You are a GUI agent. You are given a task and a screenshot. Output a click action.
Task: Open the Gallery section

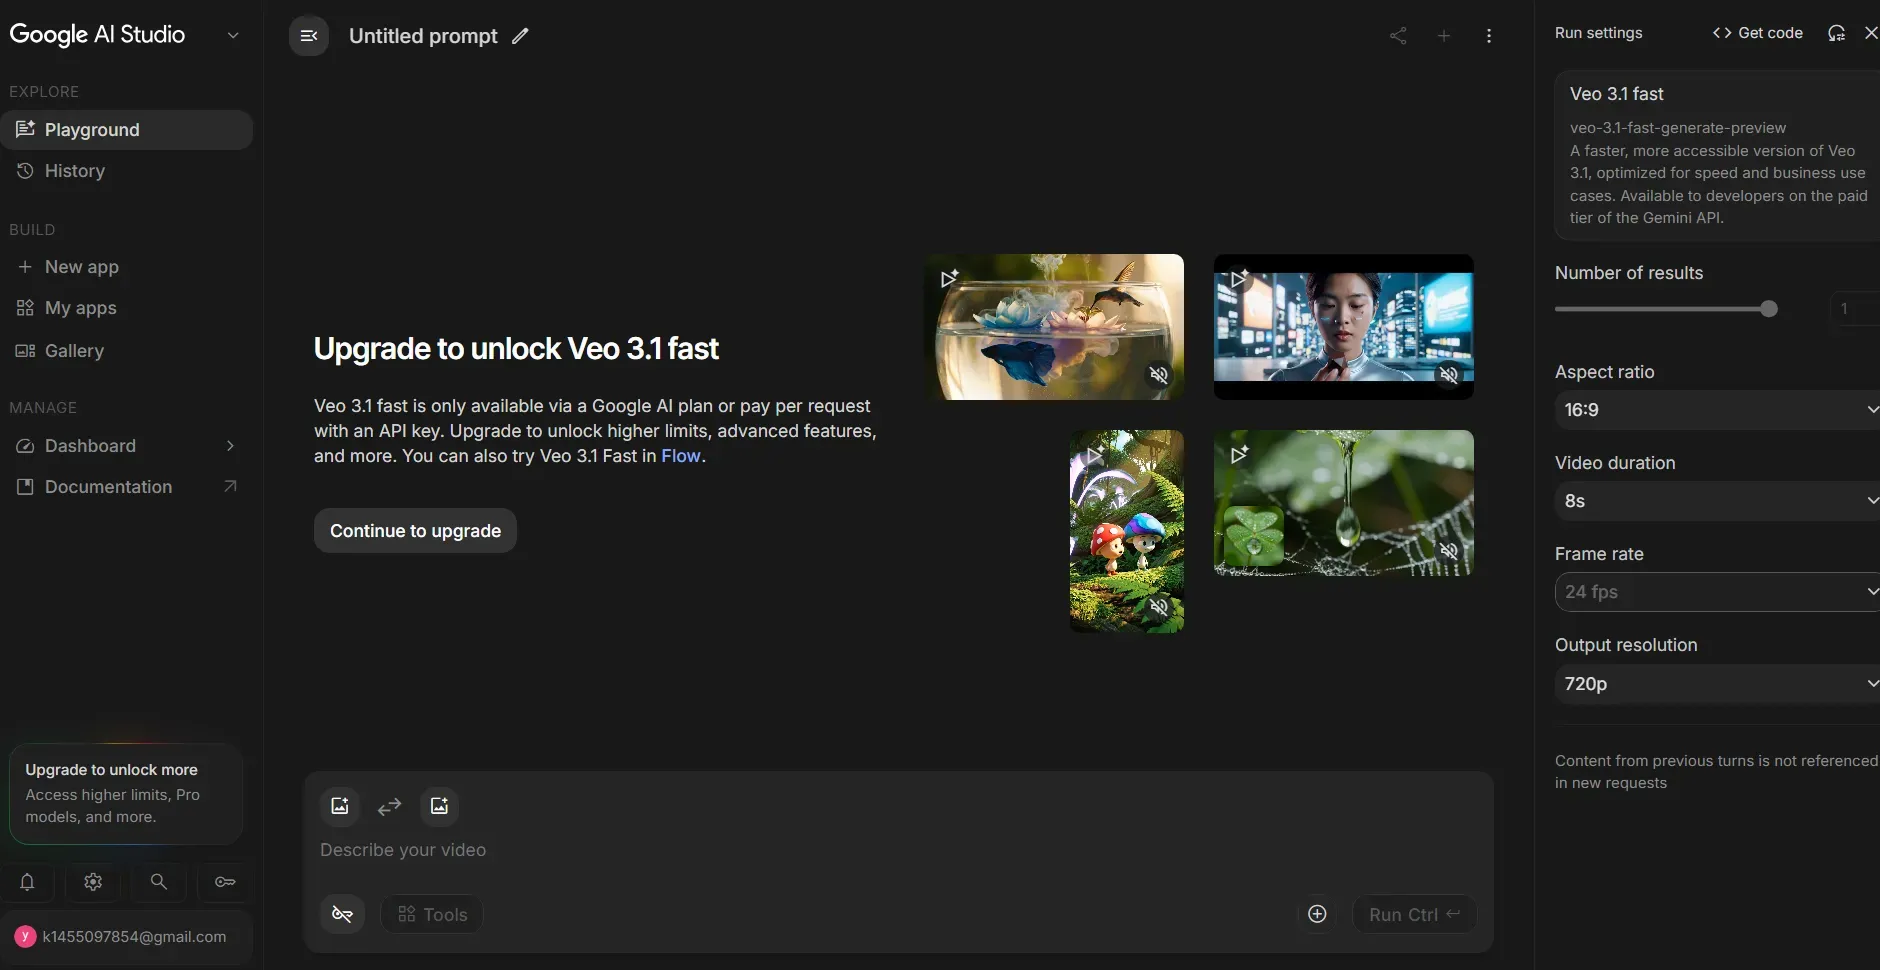point(126,351)
